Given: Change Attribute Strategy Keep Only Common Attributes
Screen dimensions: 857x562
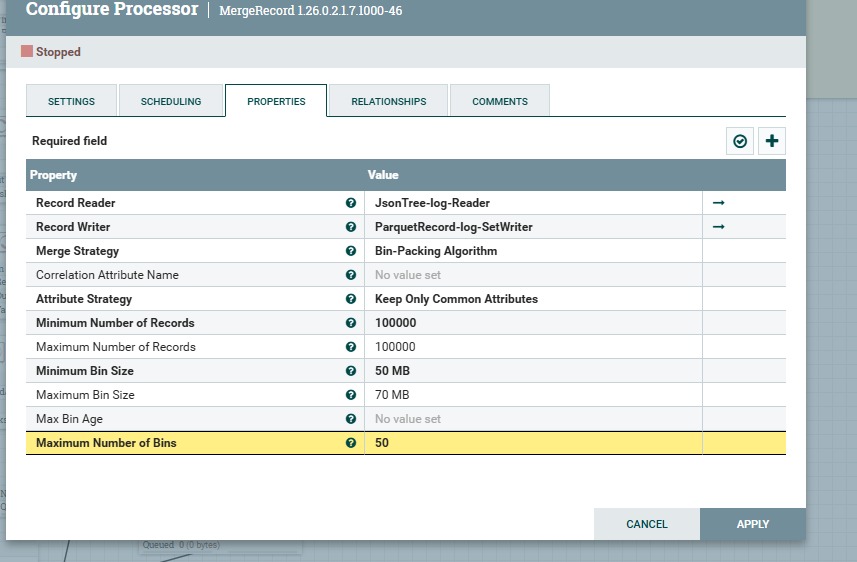Looking at the screenshot, I should pos(533,299).
